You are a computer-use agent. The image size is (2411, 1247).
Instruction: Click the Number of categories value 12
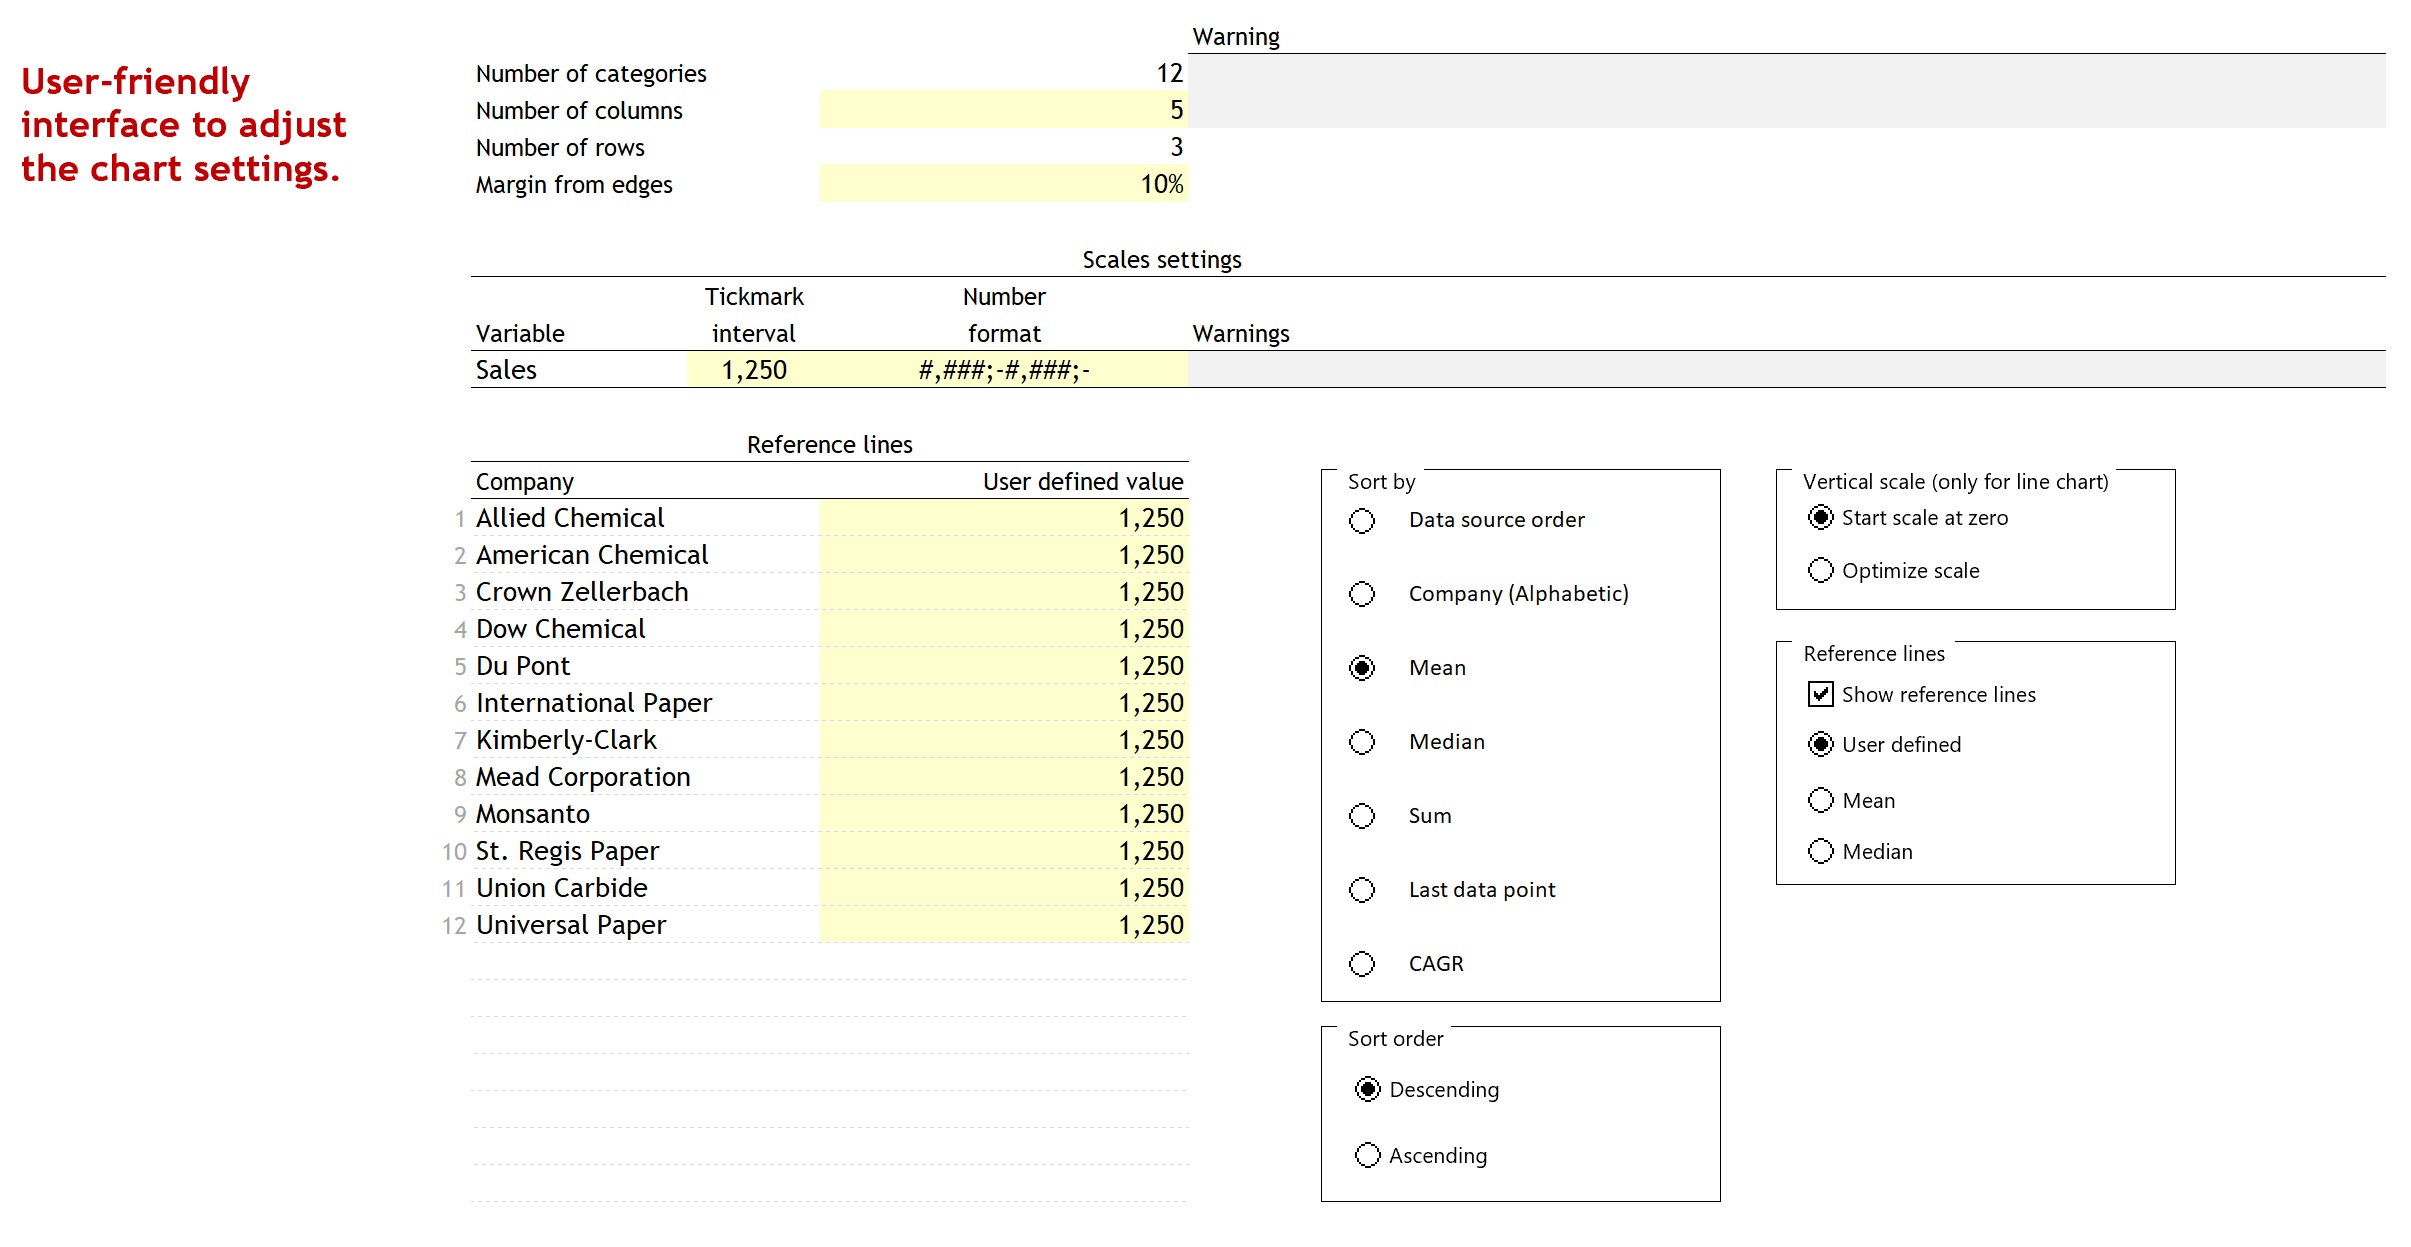click(1170, 73)
